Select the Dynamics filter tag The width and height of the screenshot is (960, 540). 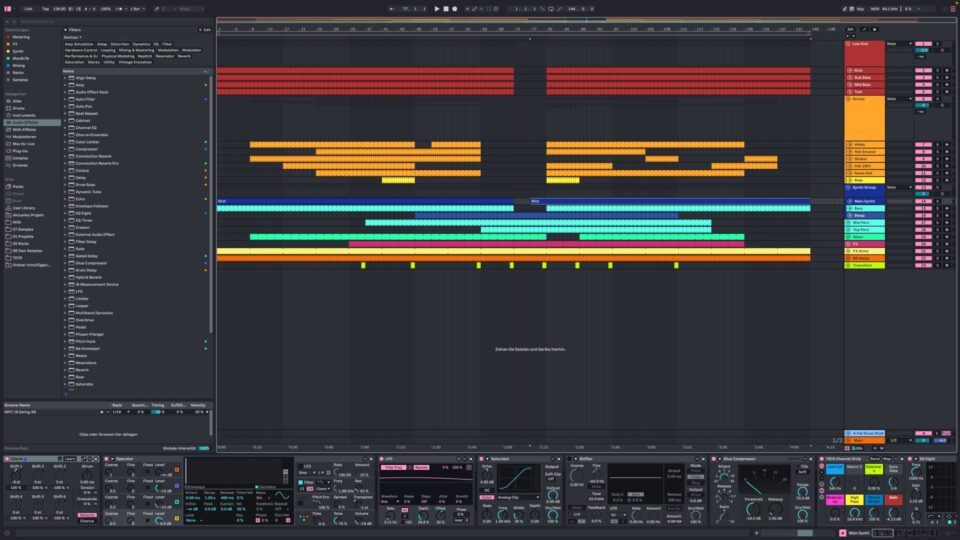(x=141, y=44)
